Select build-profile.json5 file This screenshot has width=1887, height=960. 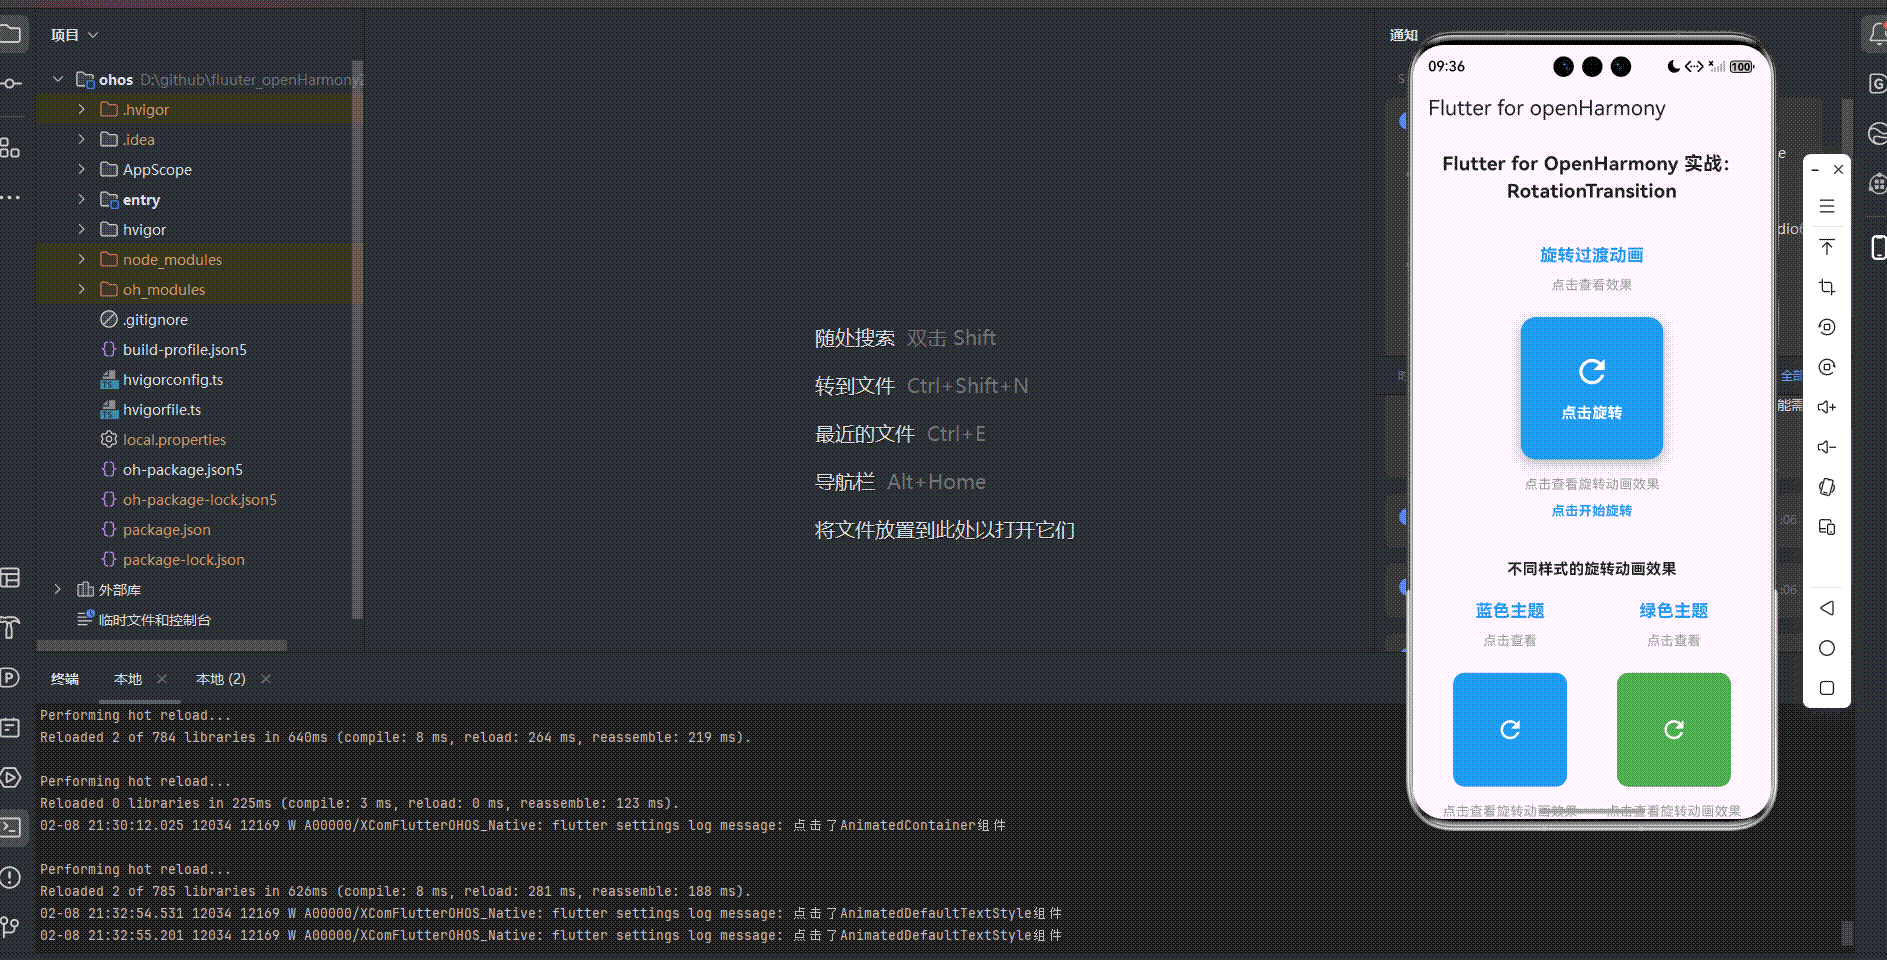(184, 349)
